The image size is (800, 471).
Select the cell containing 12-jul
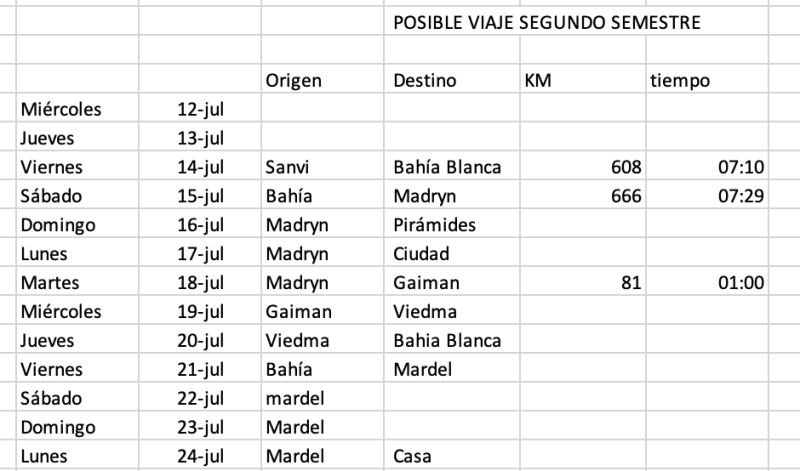(x=200, y=109)
